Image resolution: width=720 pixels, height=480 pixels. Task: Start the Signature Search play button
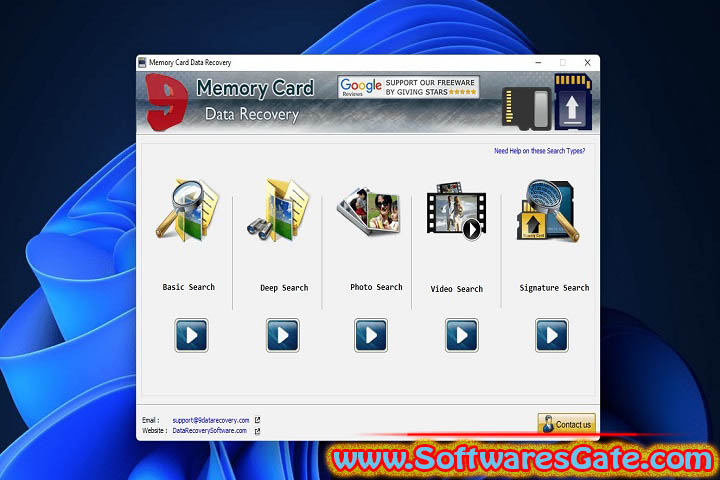[x=551, y=335]
